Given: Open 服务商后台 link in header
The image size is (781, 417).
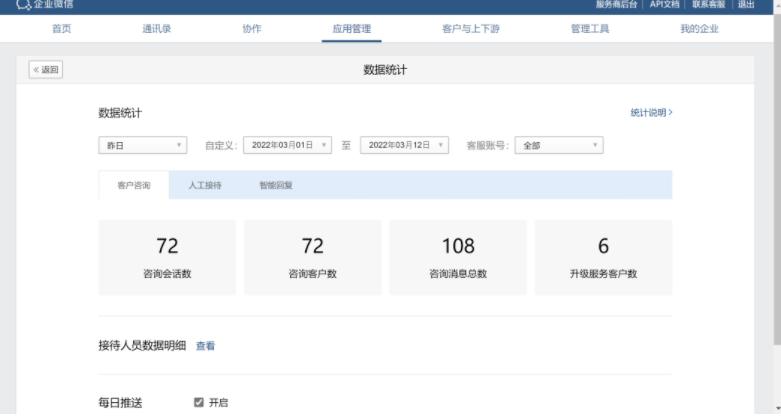Looking at the screenshot, I should 616,4.
